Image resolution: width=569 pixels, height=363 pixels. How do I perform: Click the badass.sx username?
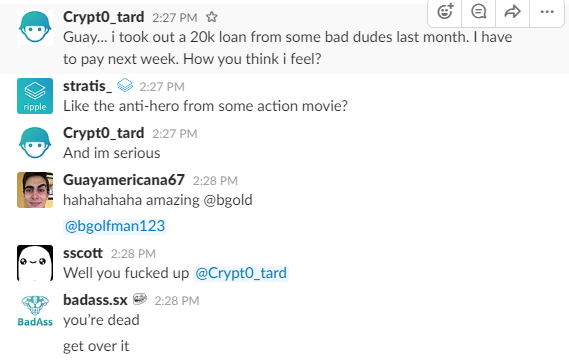pos(95,300)
